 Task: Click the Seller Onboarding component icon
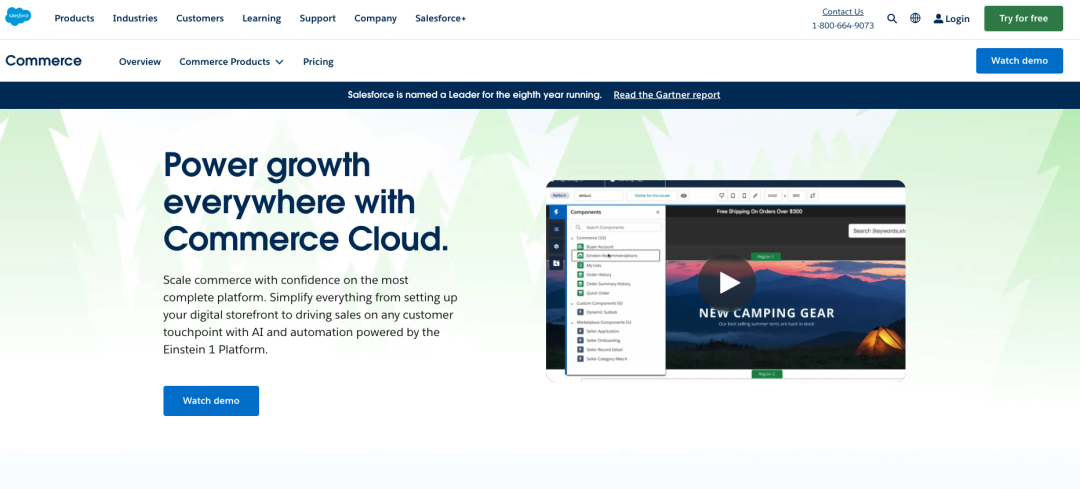coord(580,340)
